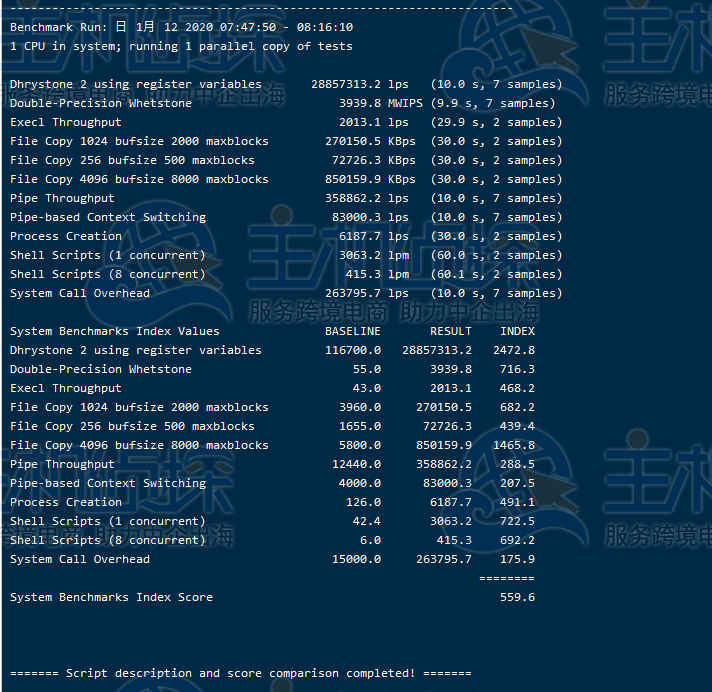712x692 pixels.
Task: Select the 3063.2 lpm Shell Scripts value
Action: 373,255
